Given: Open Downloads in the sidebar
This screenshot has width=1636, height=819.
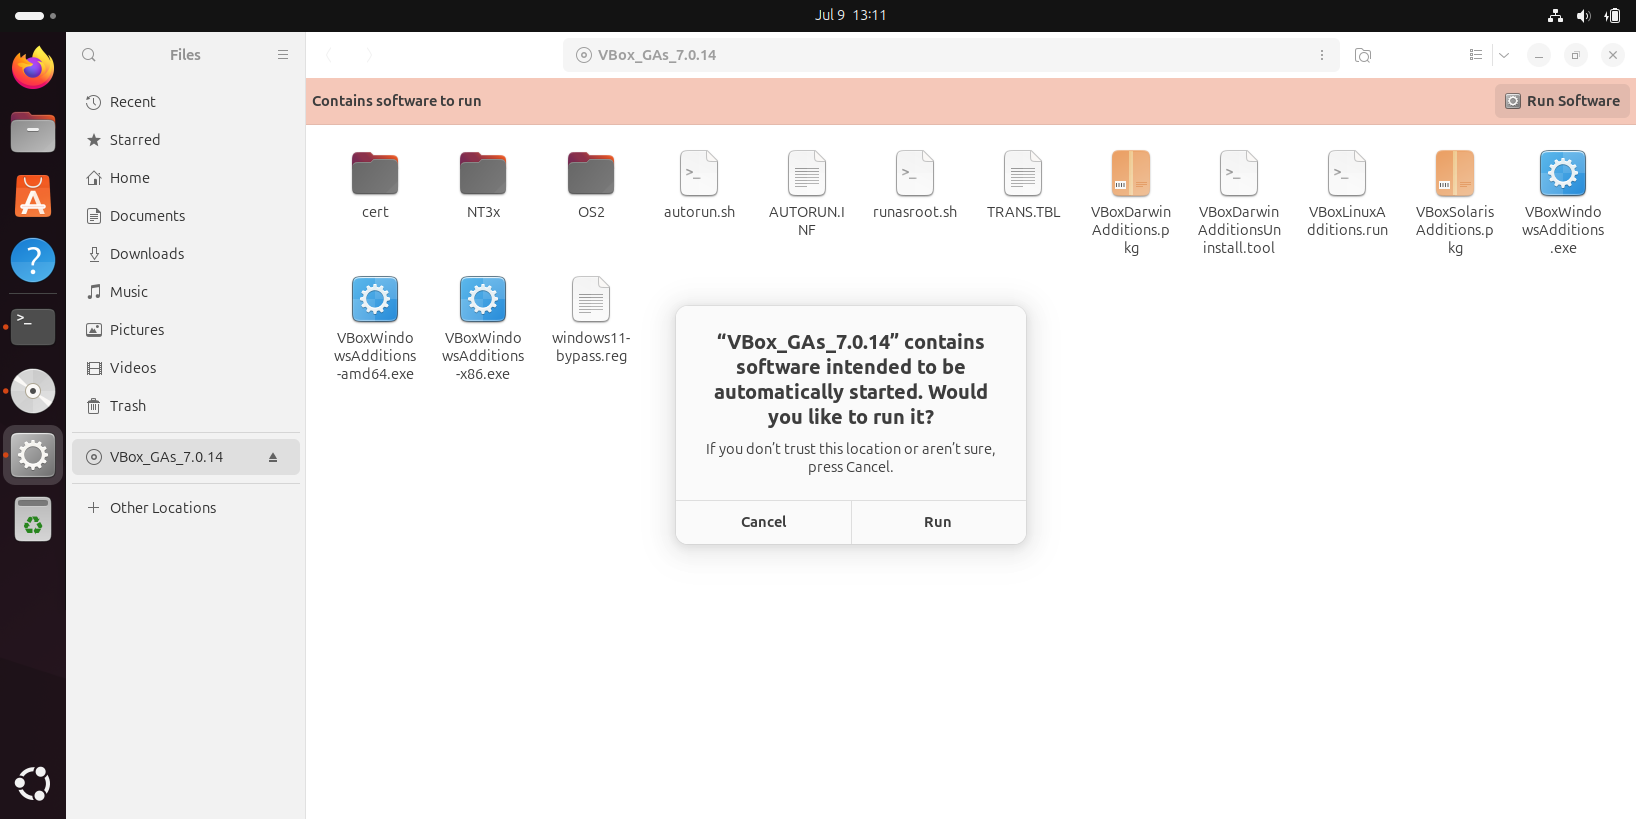Looking at the screenshot, I should 186,254.
